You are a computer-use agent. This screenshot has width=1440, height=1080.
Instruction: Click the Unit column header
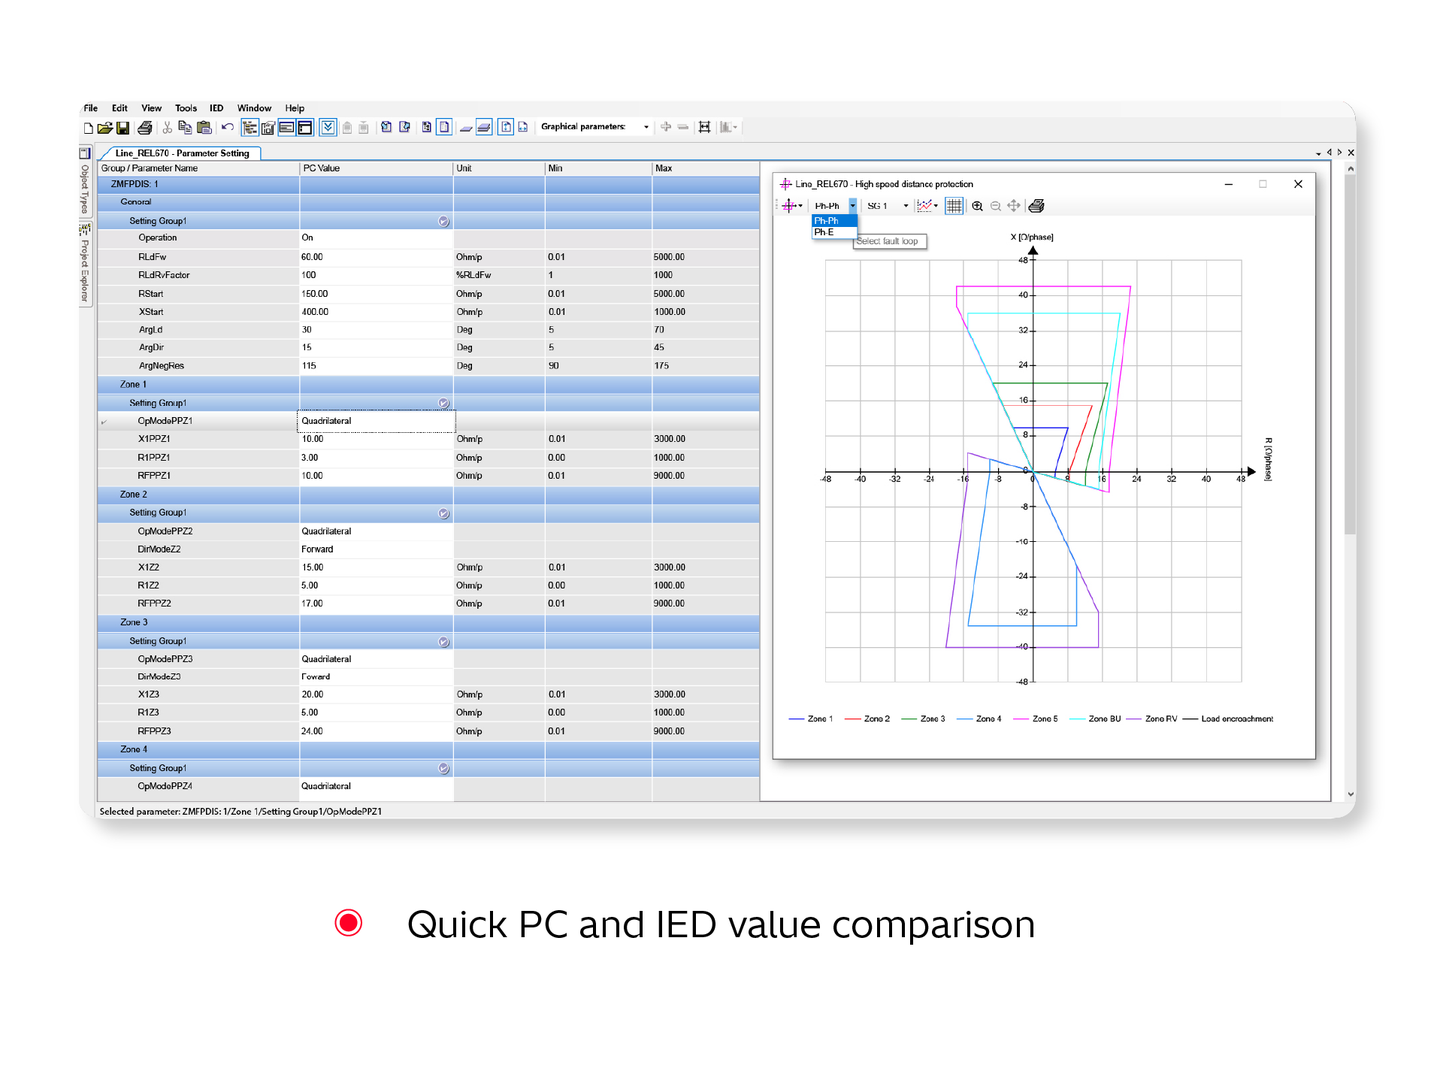pyautogui.click(x=499, y=168)
